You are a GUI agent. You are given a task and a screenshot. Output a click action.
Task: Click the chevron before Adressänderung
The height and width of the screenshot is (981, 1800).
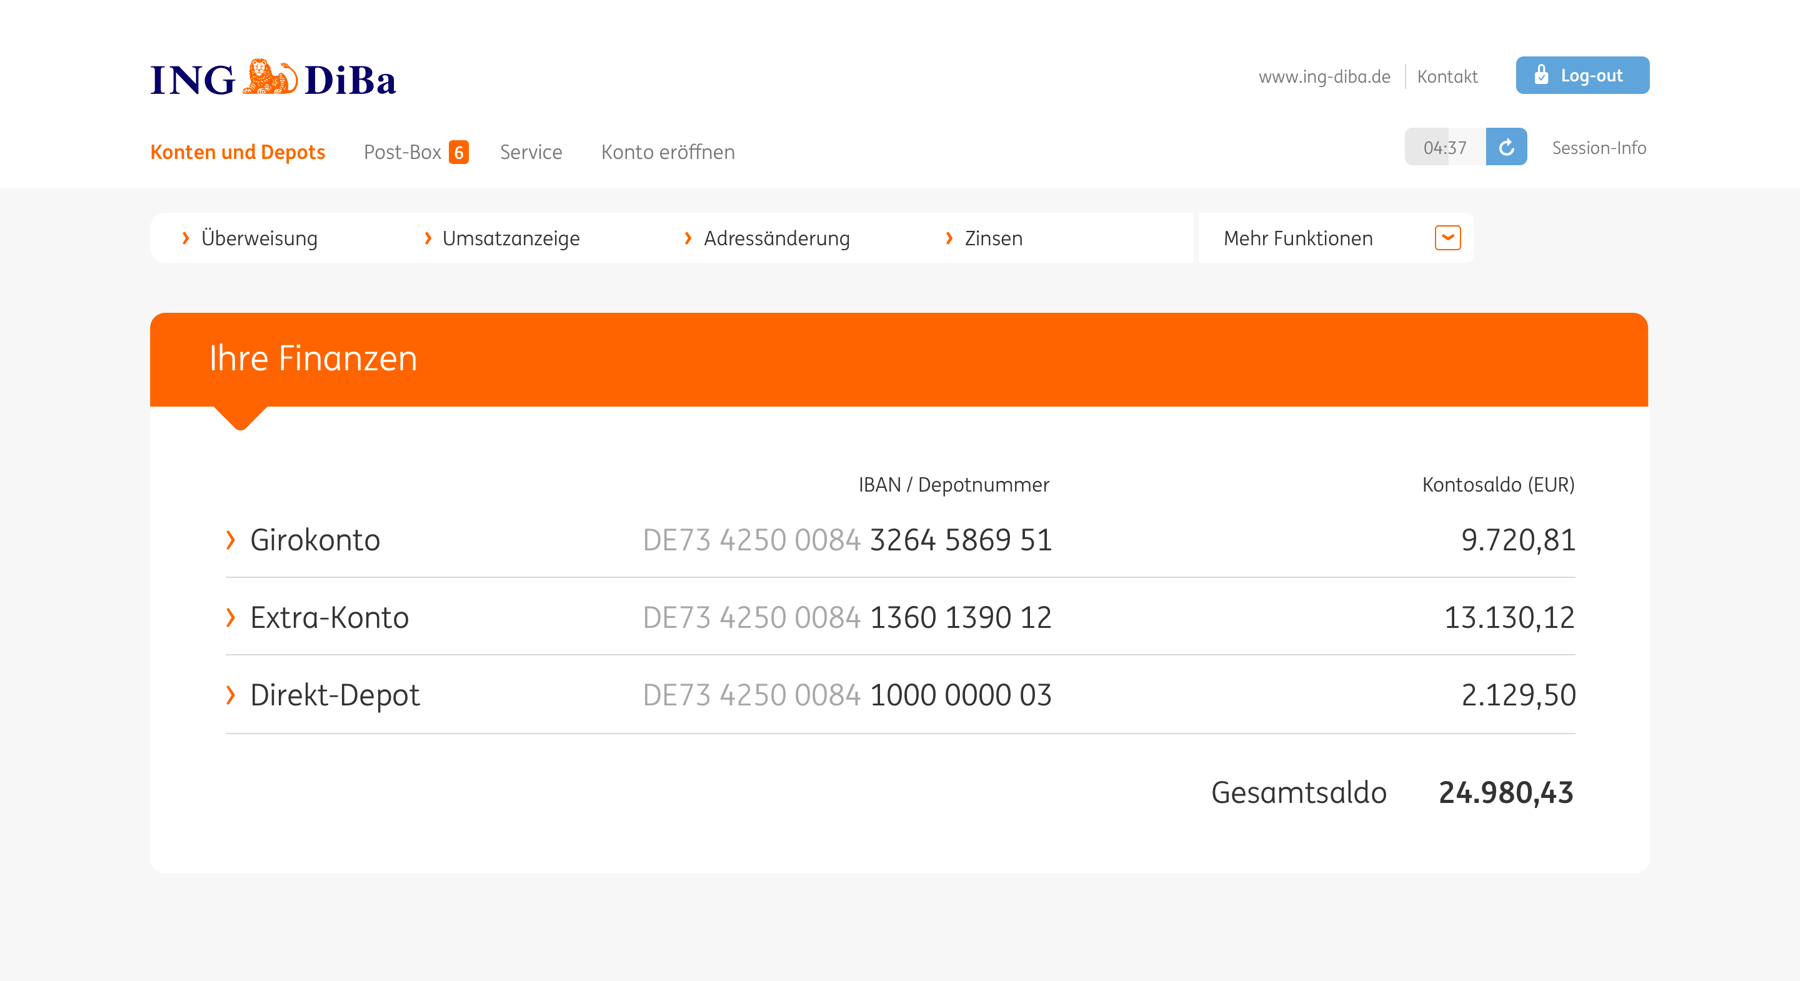(x=688, y=238)
